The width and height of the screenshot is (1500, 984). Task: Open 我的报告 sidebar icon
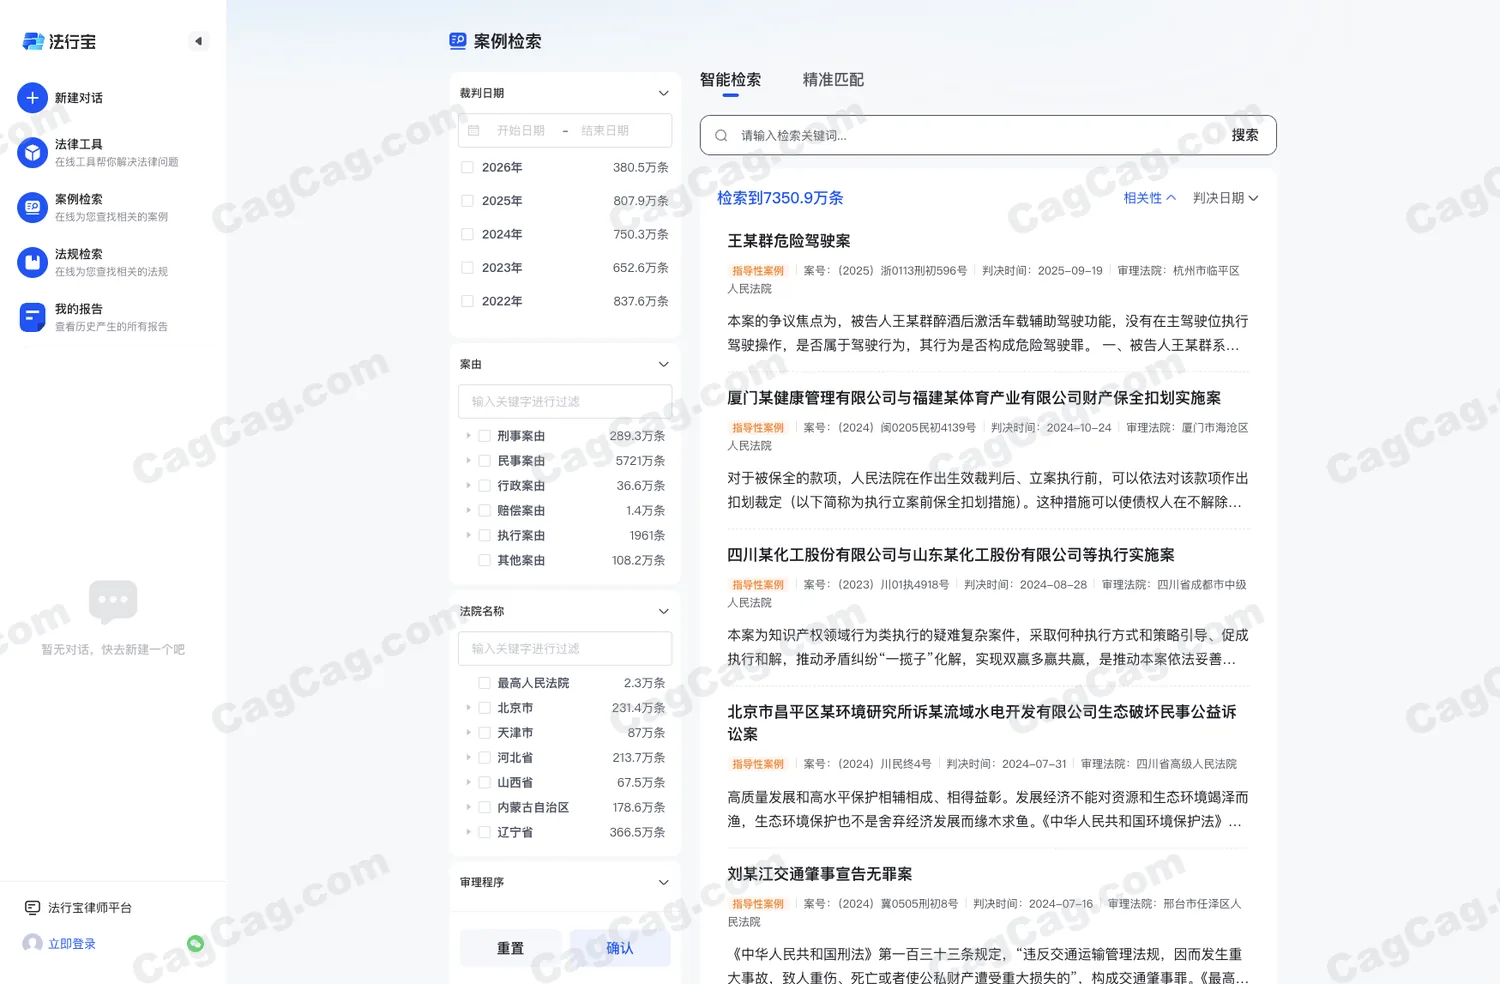click(x=32, y=317)
